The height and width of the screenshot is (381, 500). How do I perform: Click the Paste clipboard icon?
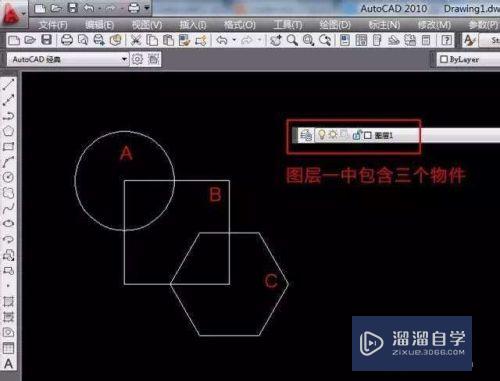(168, 40)
